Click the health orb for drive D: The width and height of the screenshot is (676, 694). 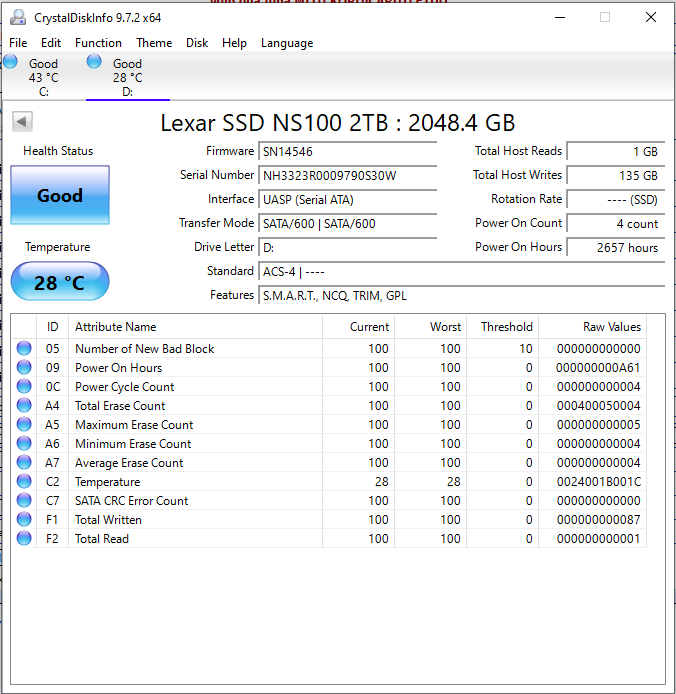(x=95, y=62)
